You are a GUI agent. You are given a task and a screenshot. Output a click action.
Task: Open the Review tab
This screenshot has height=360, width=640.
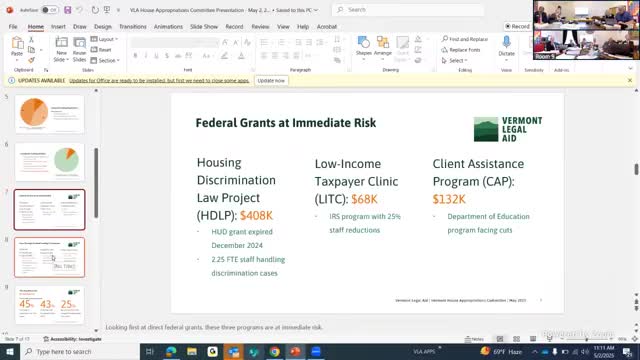(260, 27)
